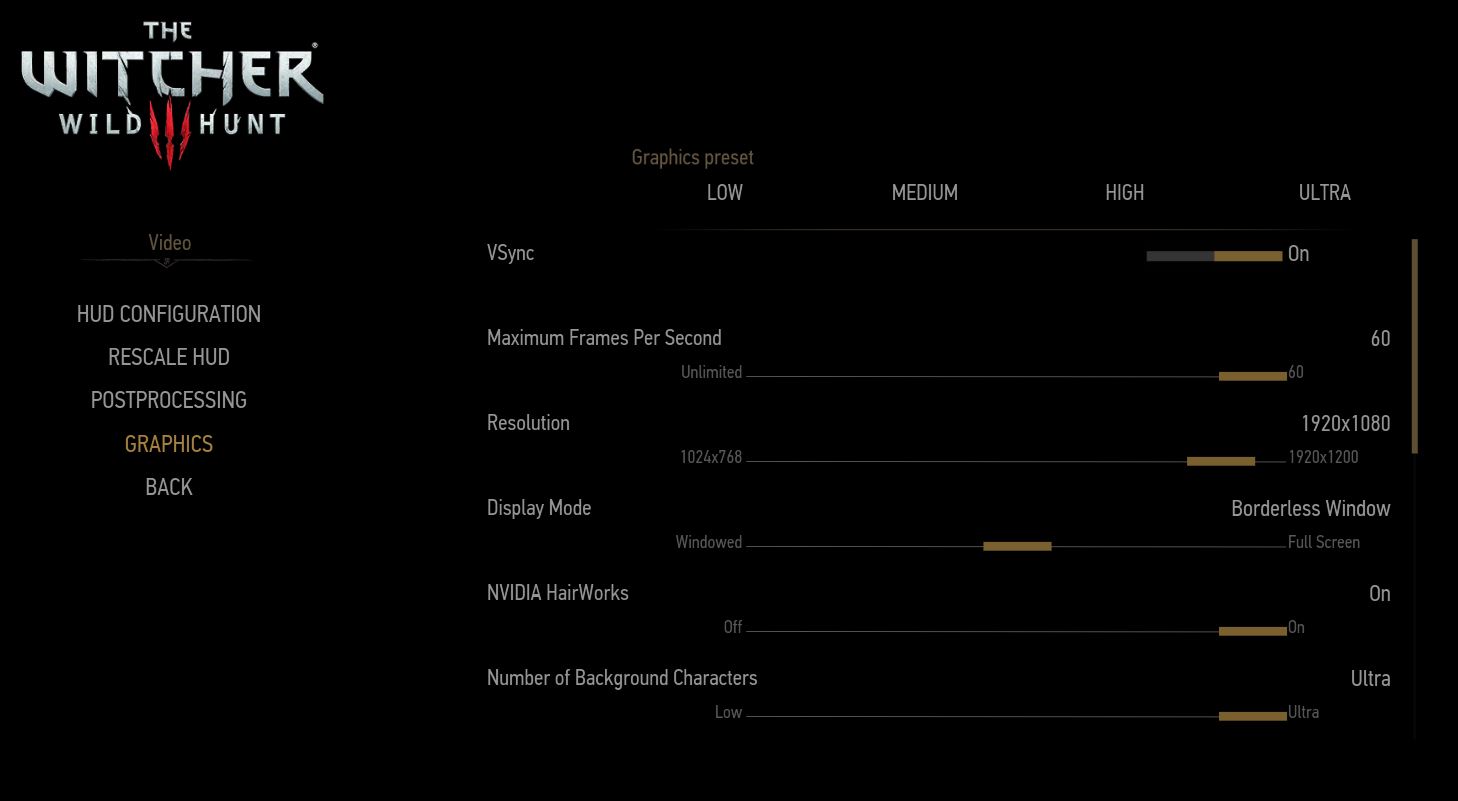Image resolution: width=1458 pixels, height=801 pixels.
Task: Click the Graphics preset heading
Action: [693, 157]
